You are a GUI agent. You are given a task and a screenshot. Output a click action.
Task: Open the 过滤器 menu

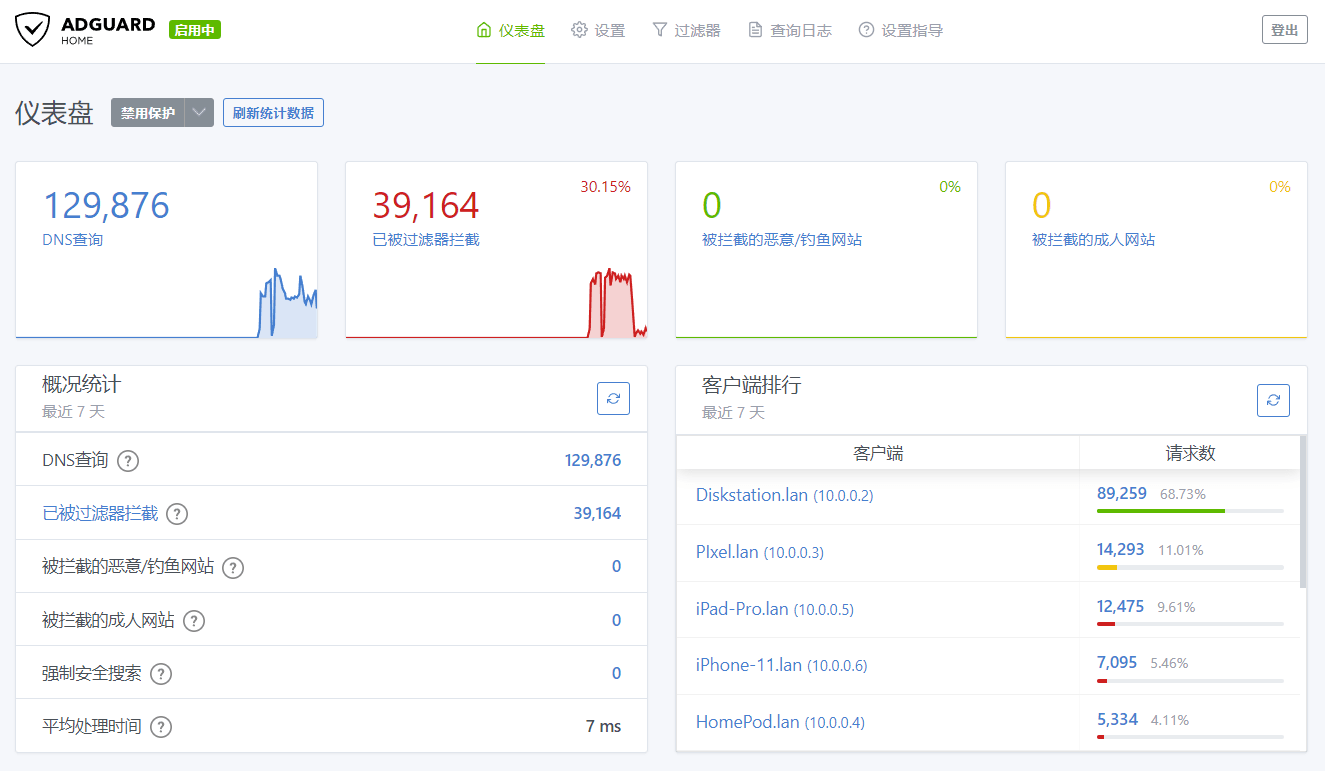pyautogui.click(x=686, y=31)
